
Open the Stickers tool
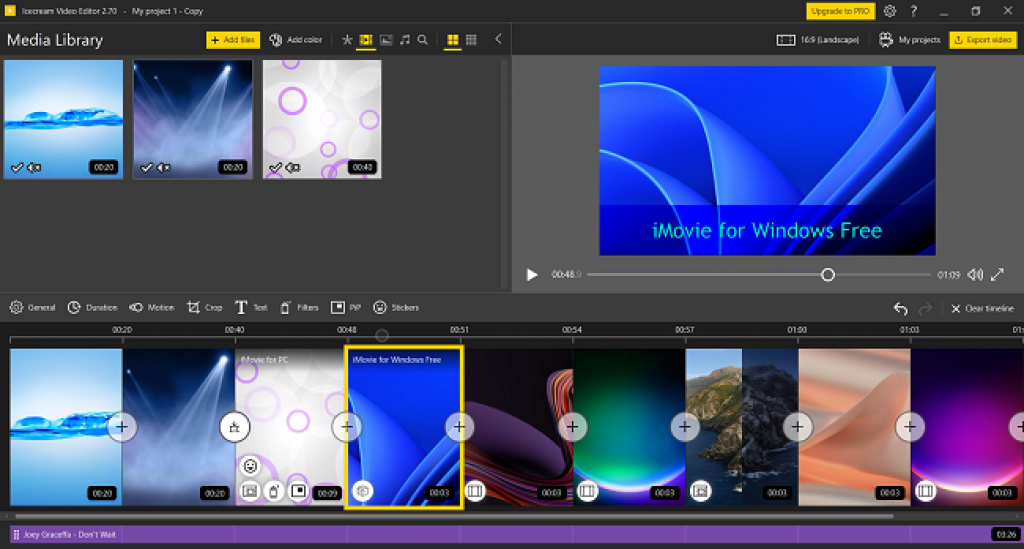point(396,307)
